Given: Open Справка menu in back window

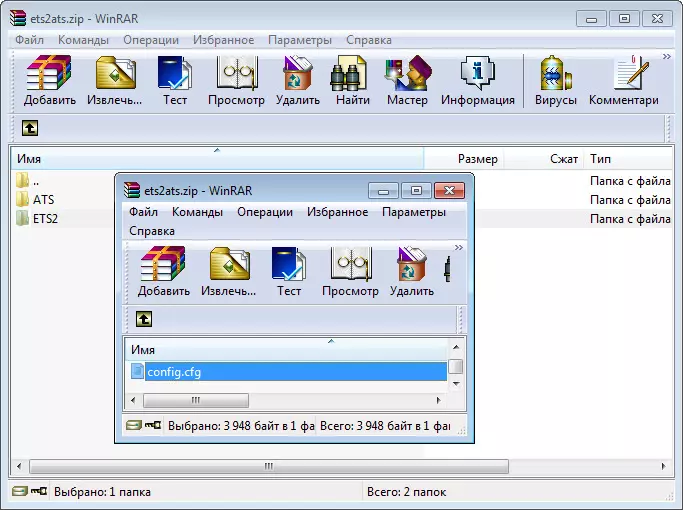Looking at the screenshot, I should 369,40.
